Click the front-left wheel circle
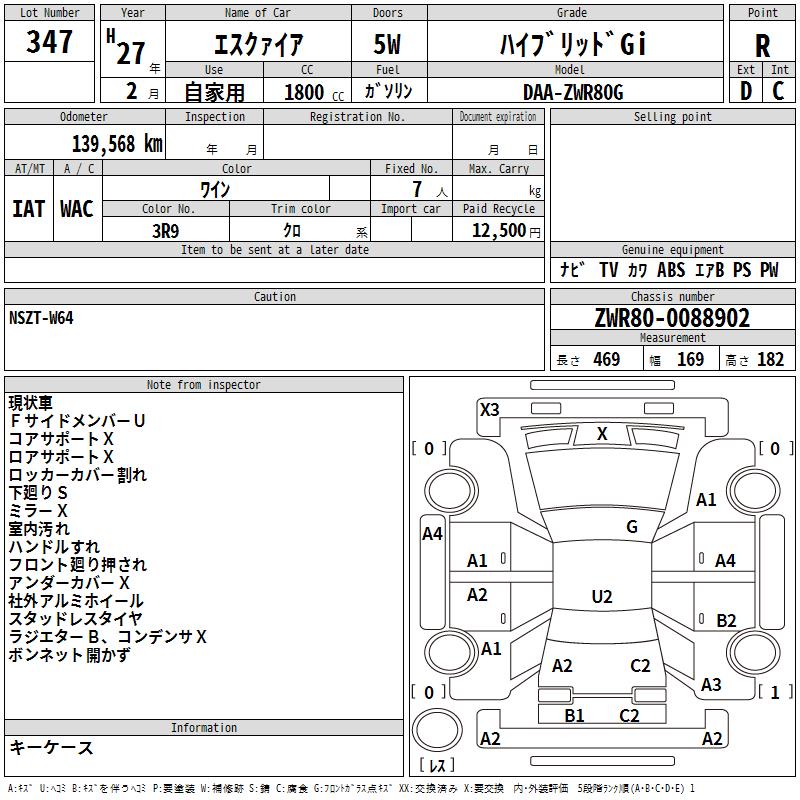The height and width of the screenshot is (800, 800). [x=451, y=490]
